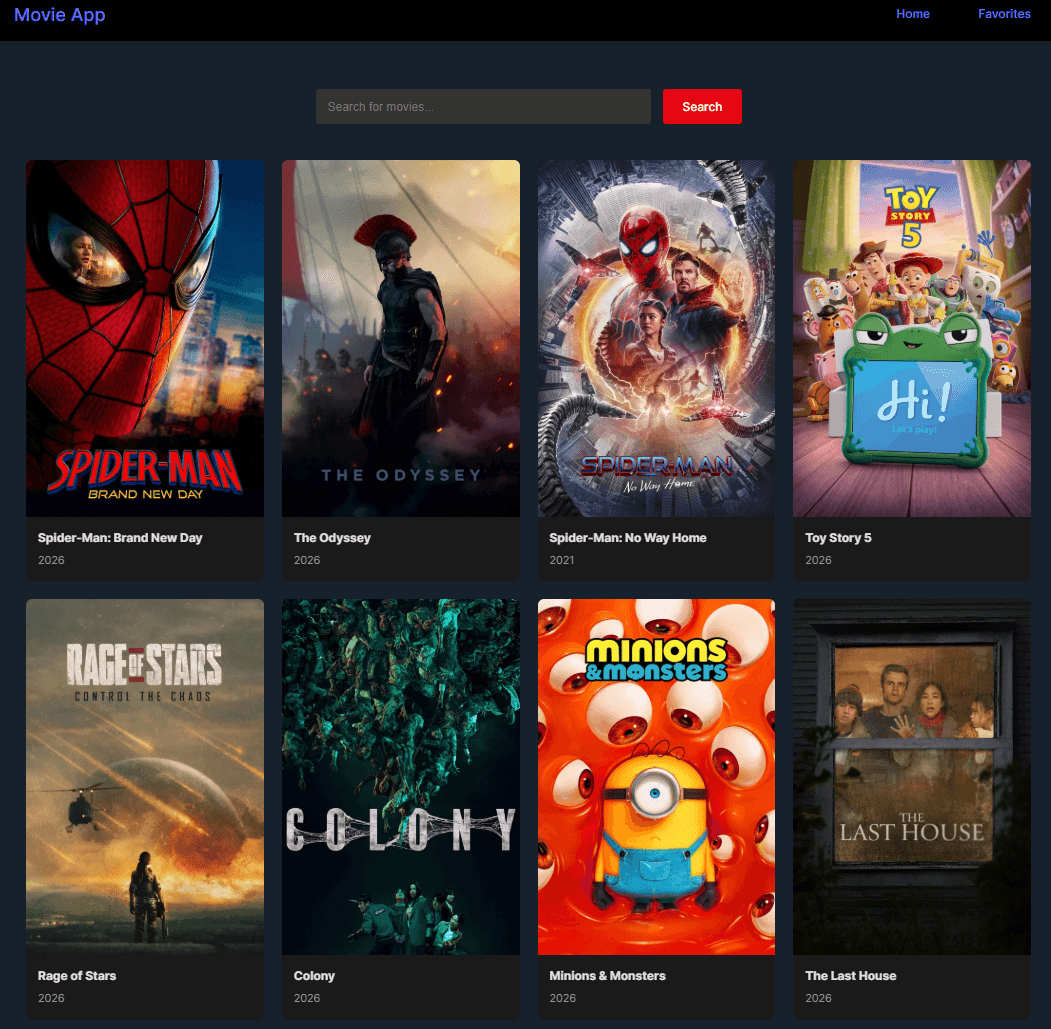Focus the Search for movies input field

coord(483,107)
